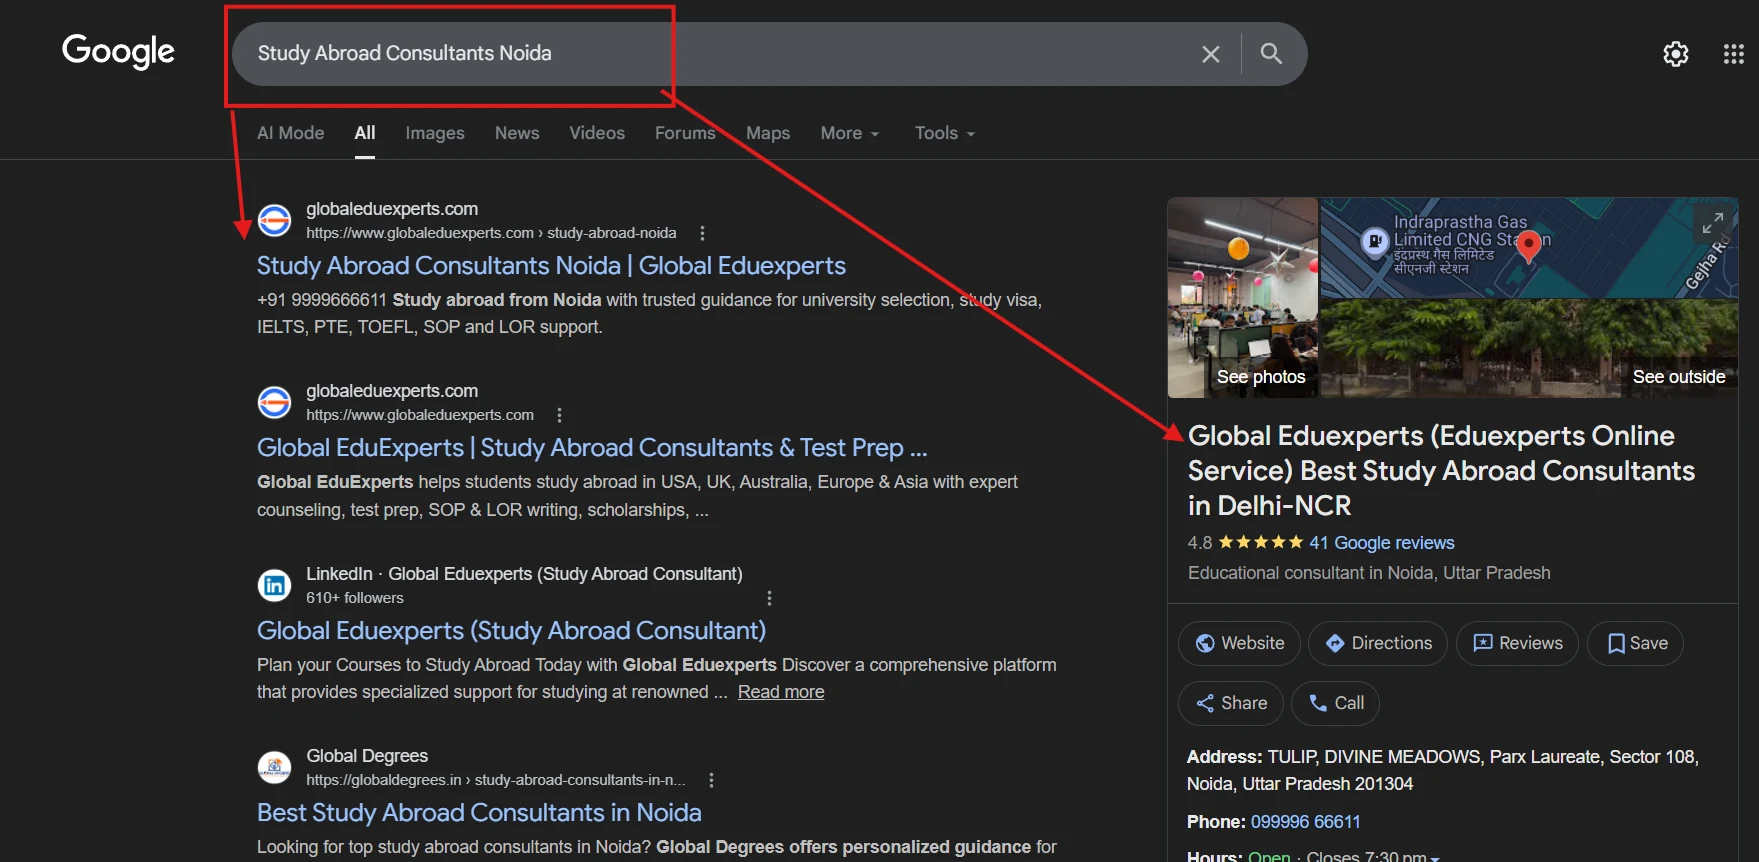Click 'Educational consultant in Noida, Uttar Pradesh' text
Viewport: 1759px width, 862px height.
(x=1369, y=573)
